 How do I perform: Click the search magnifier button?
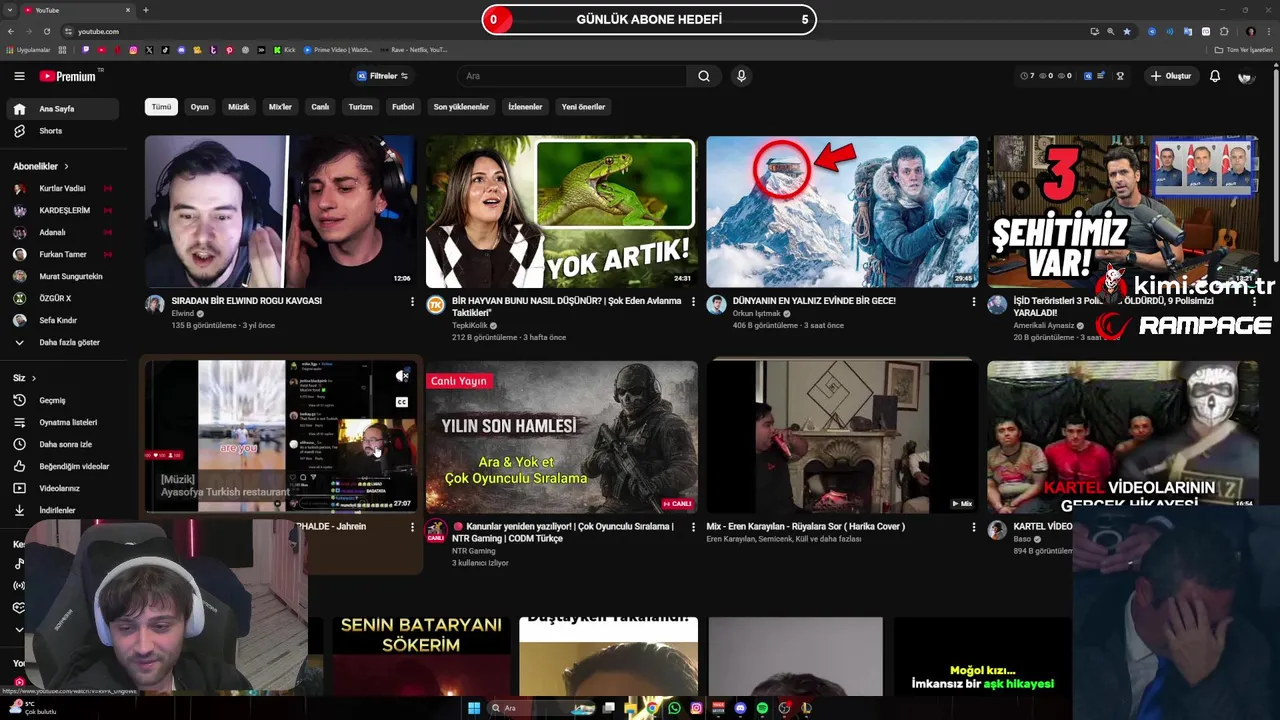tap(704, 76)
